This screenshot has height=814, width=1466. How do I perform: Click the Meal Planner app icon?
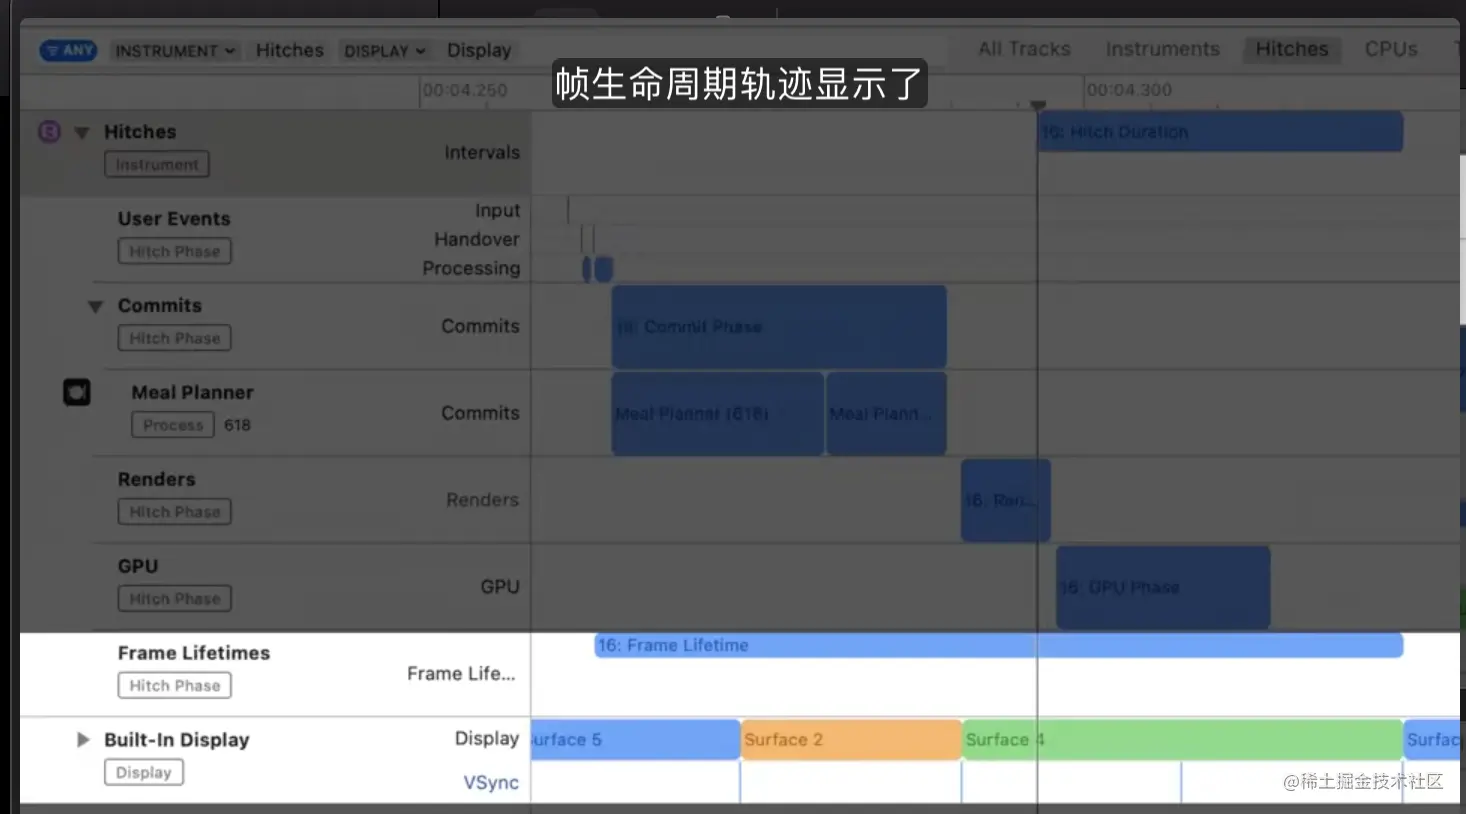coord(77,392)
